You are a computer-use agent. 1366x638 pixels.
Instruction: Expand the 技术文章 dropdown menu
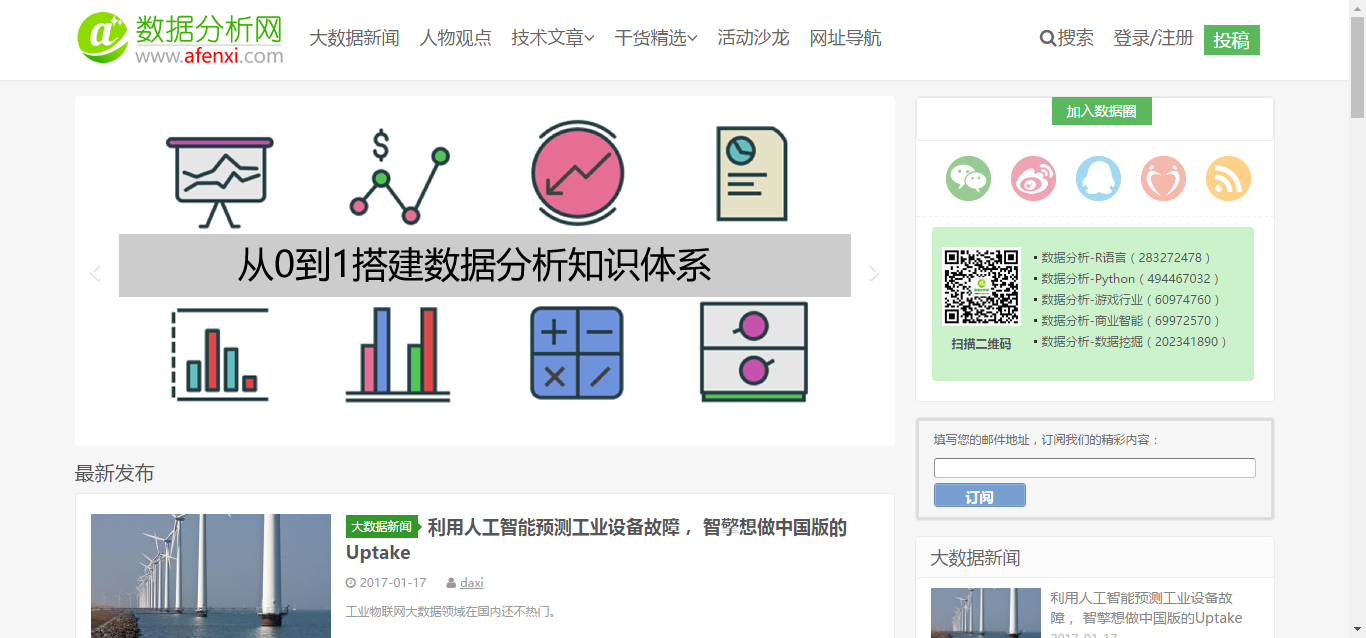(552, 38)
